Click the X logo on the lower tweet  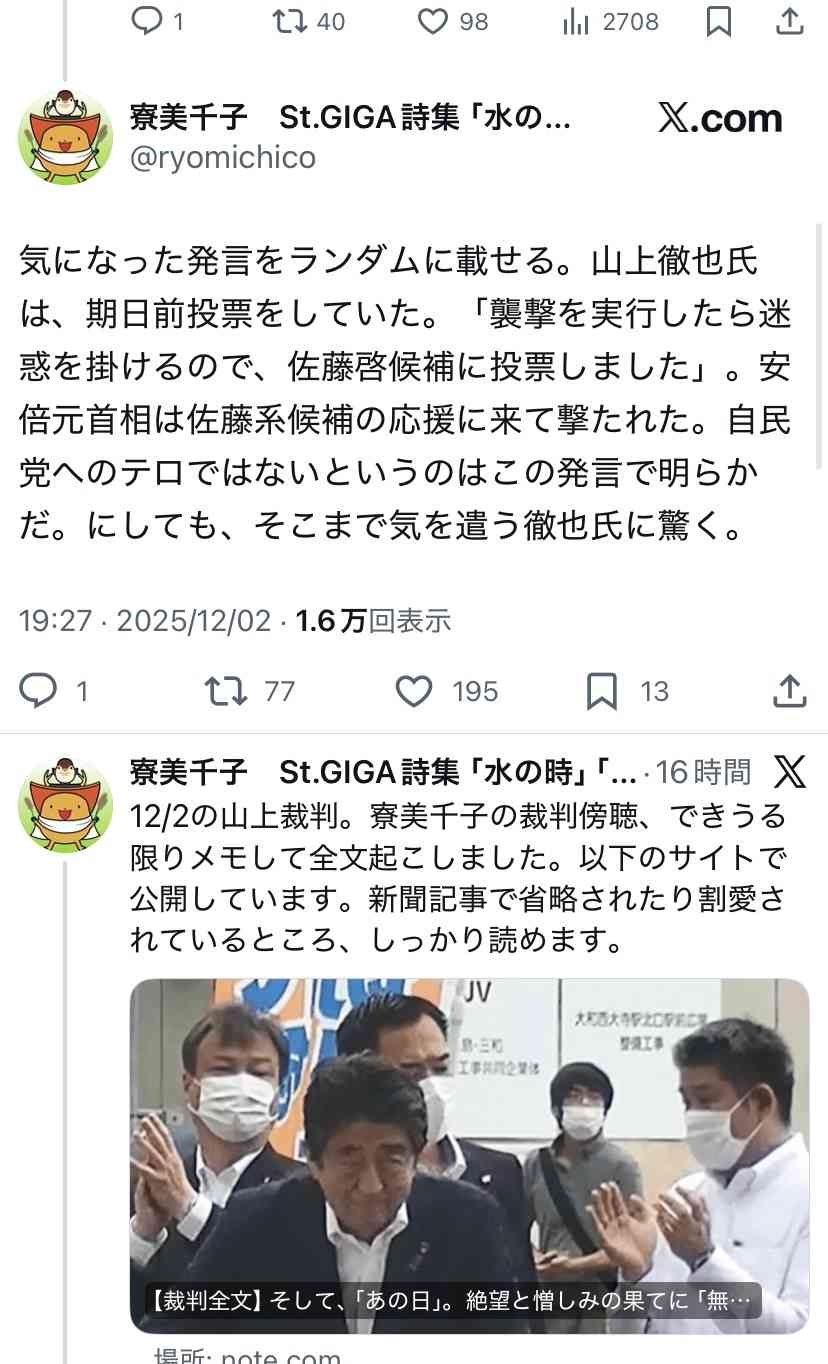point(790,771)
